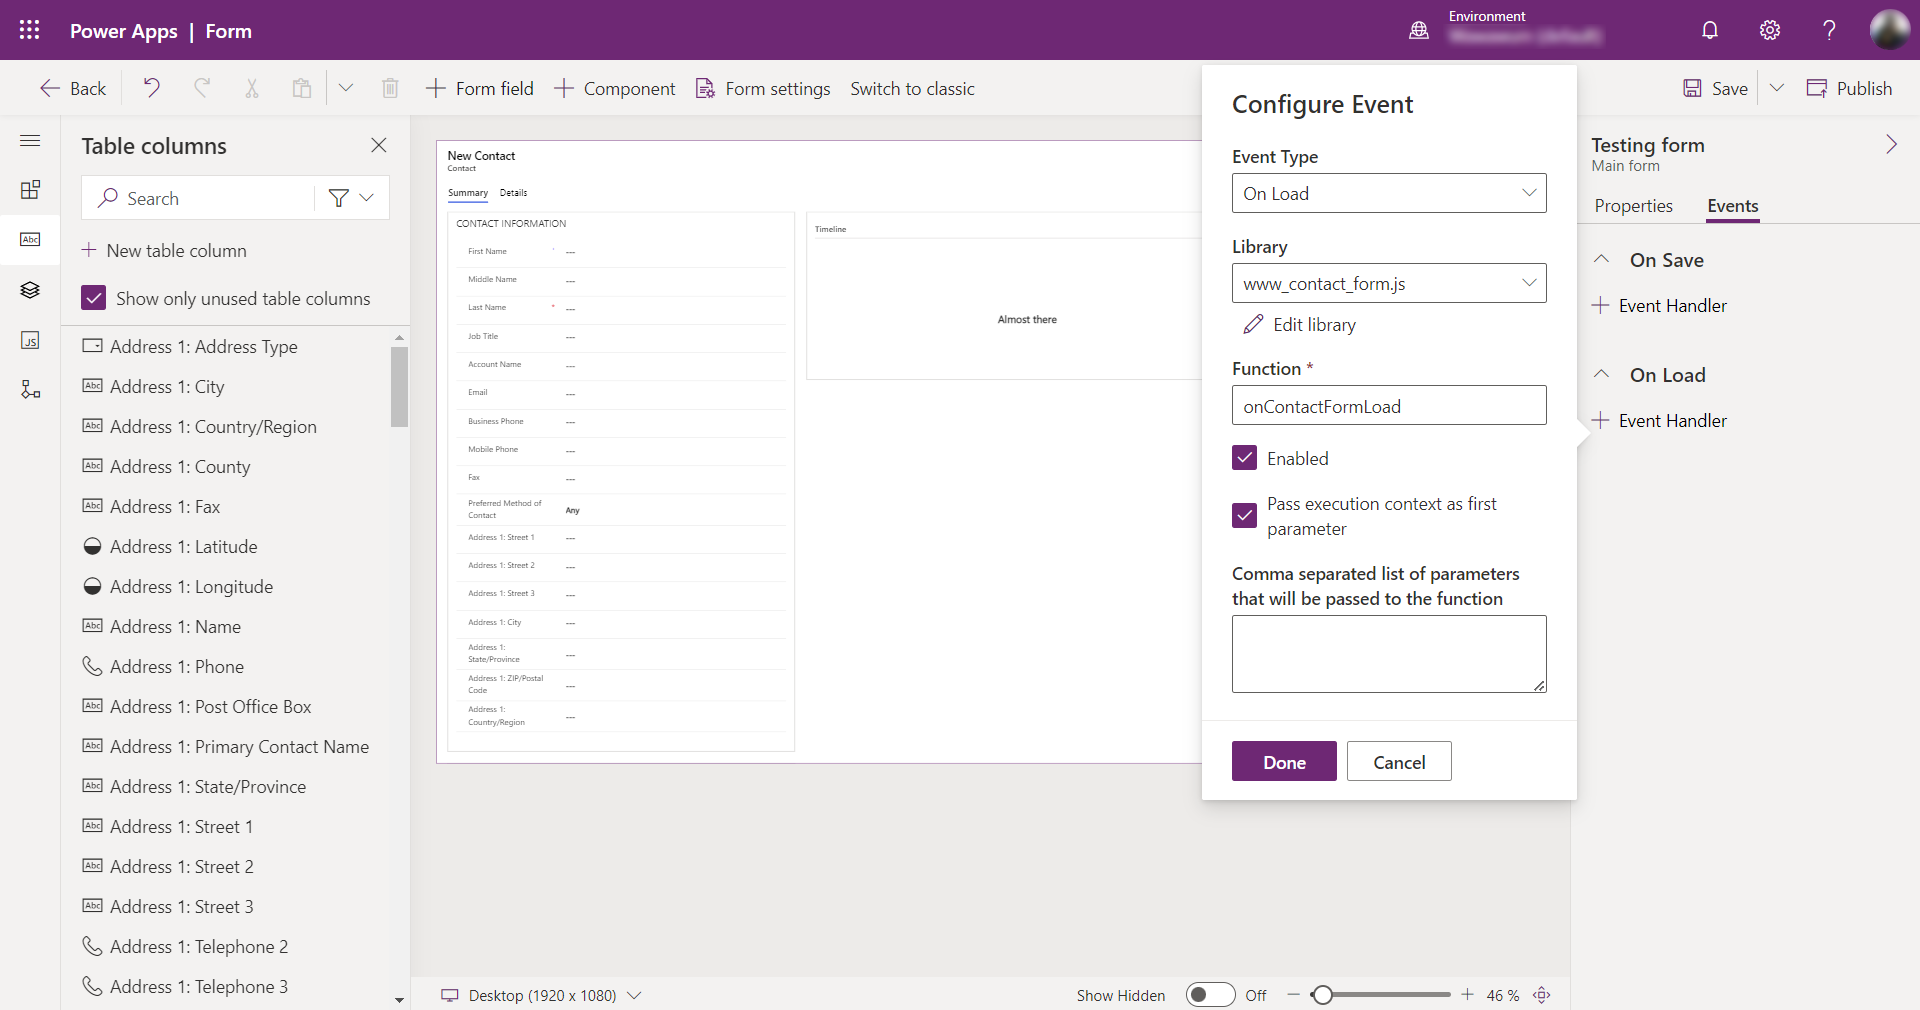Disable the Enabled checkbox

1244,458
